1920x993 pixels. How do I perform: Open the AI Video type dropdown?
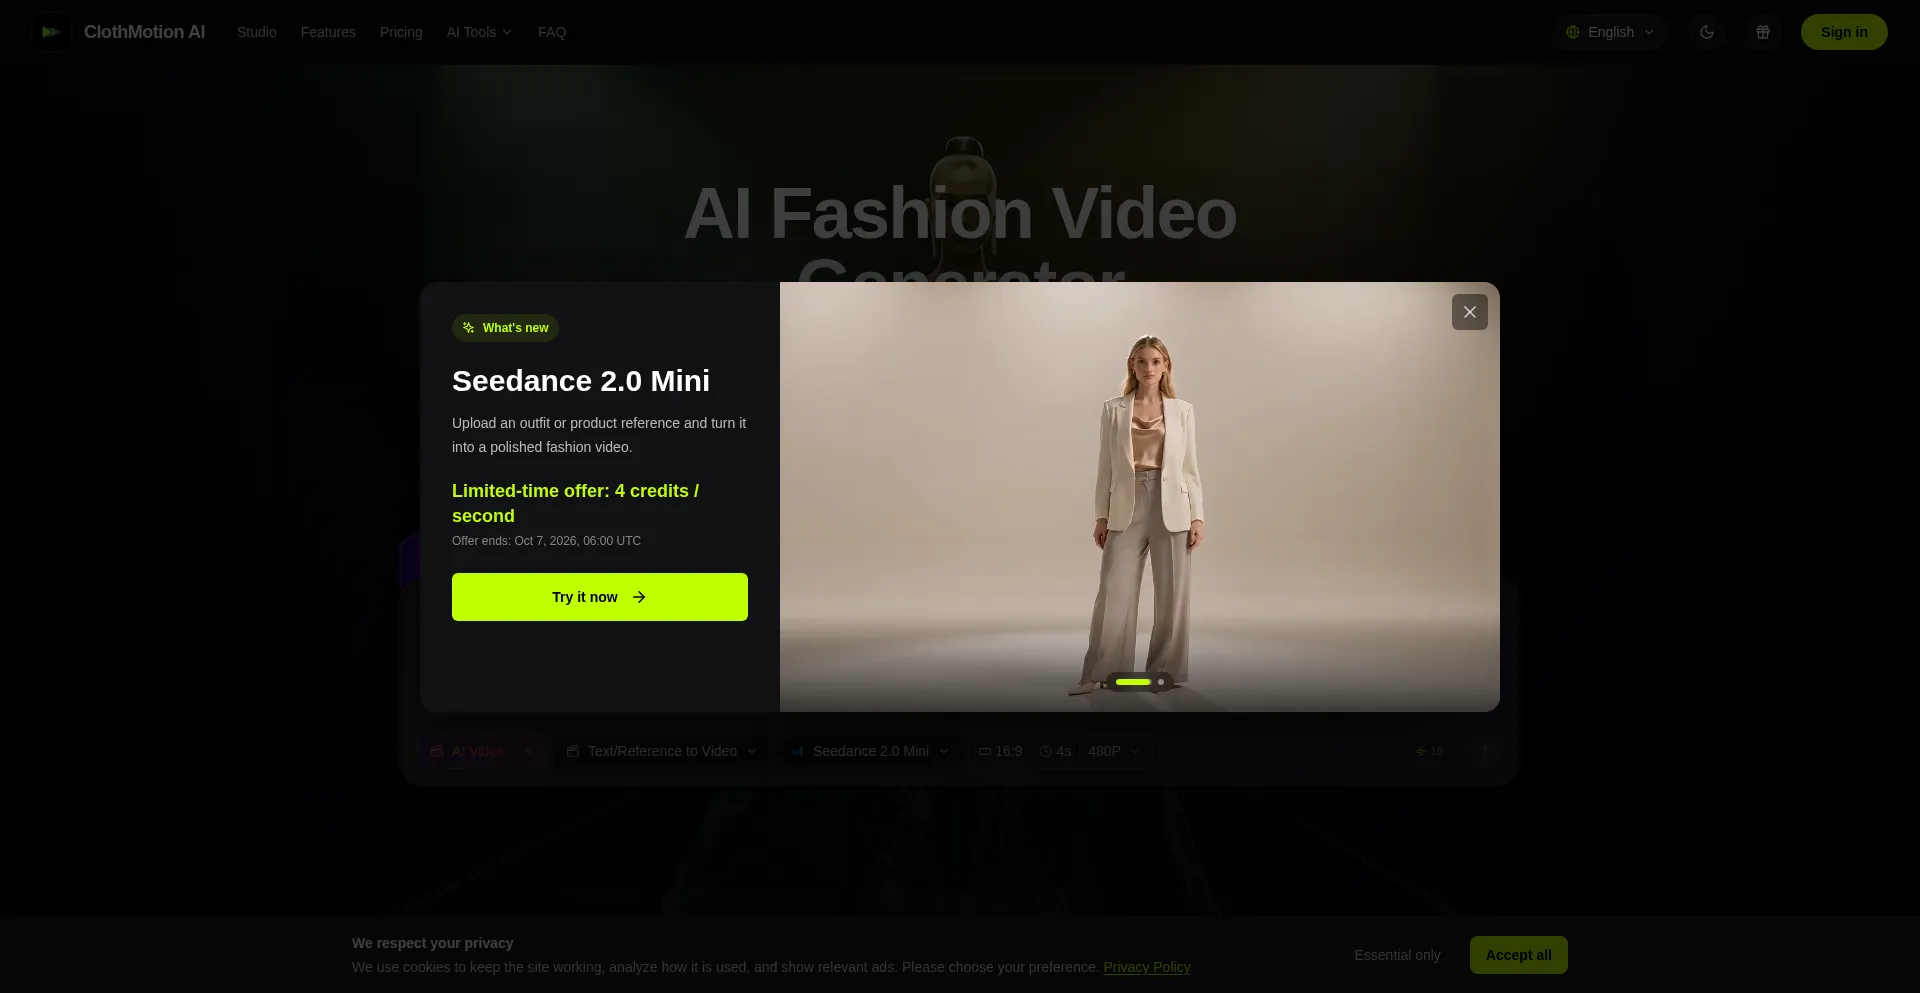pos(482,751)
